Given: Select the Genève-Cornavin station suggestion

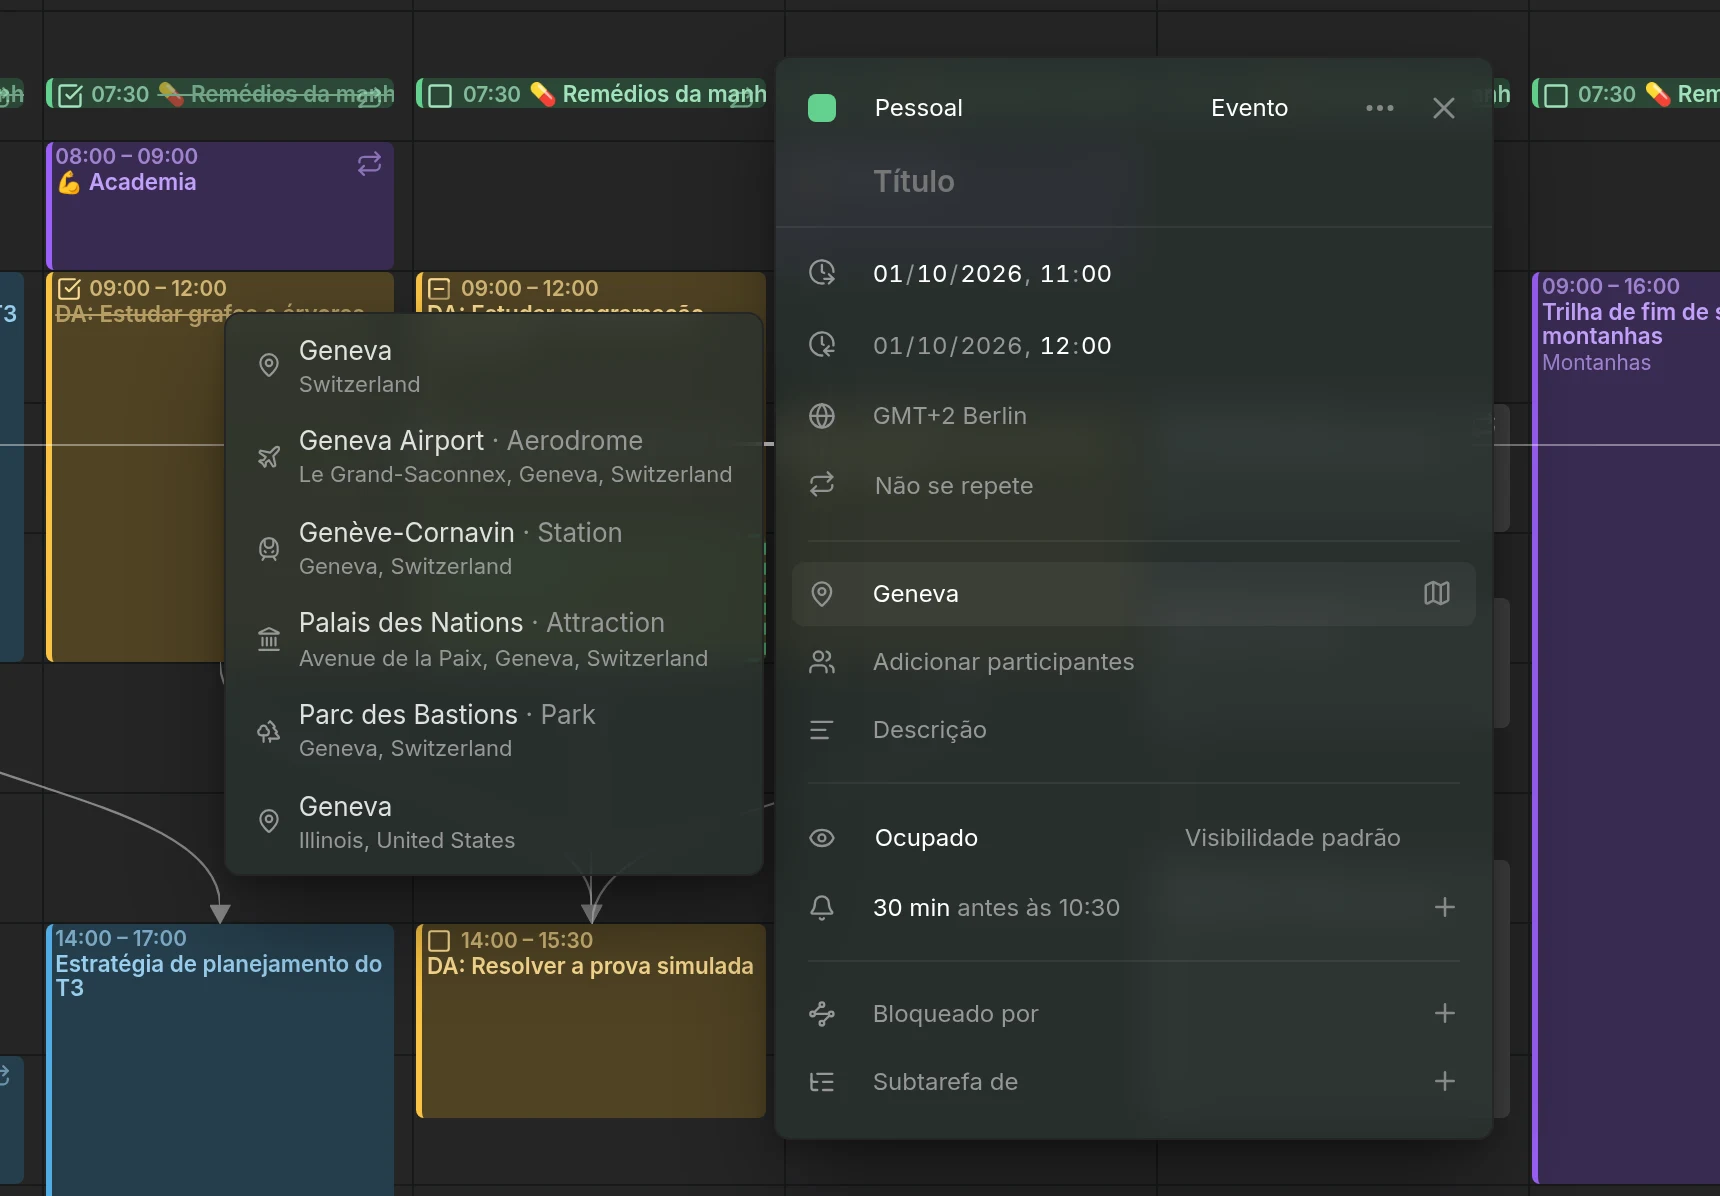Looking at the screenshot, I should [x=494, y=548].
